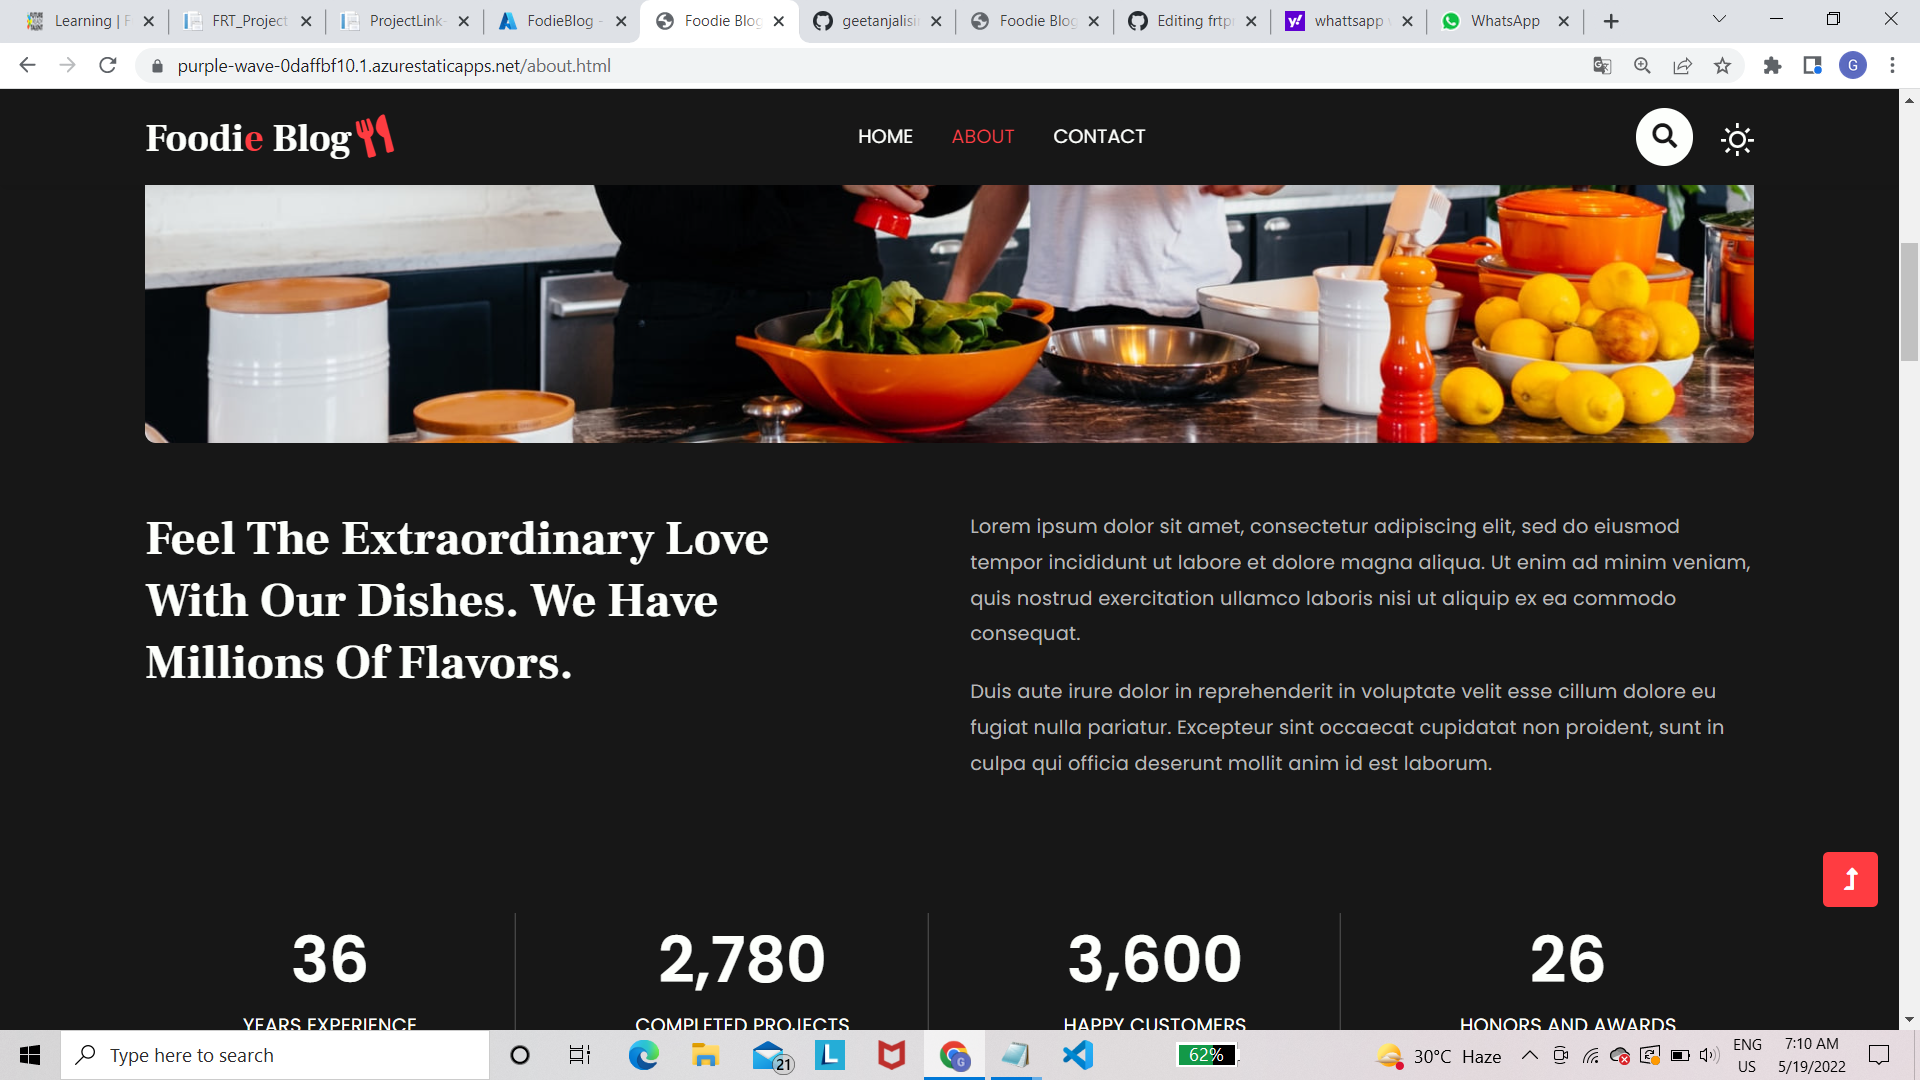Viewport: 1920px width, 1080px height.
Task: Expand the tab search chevron
Action: coord(1719,20)
